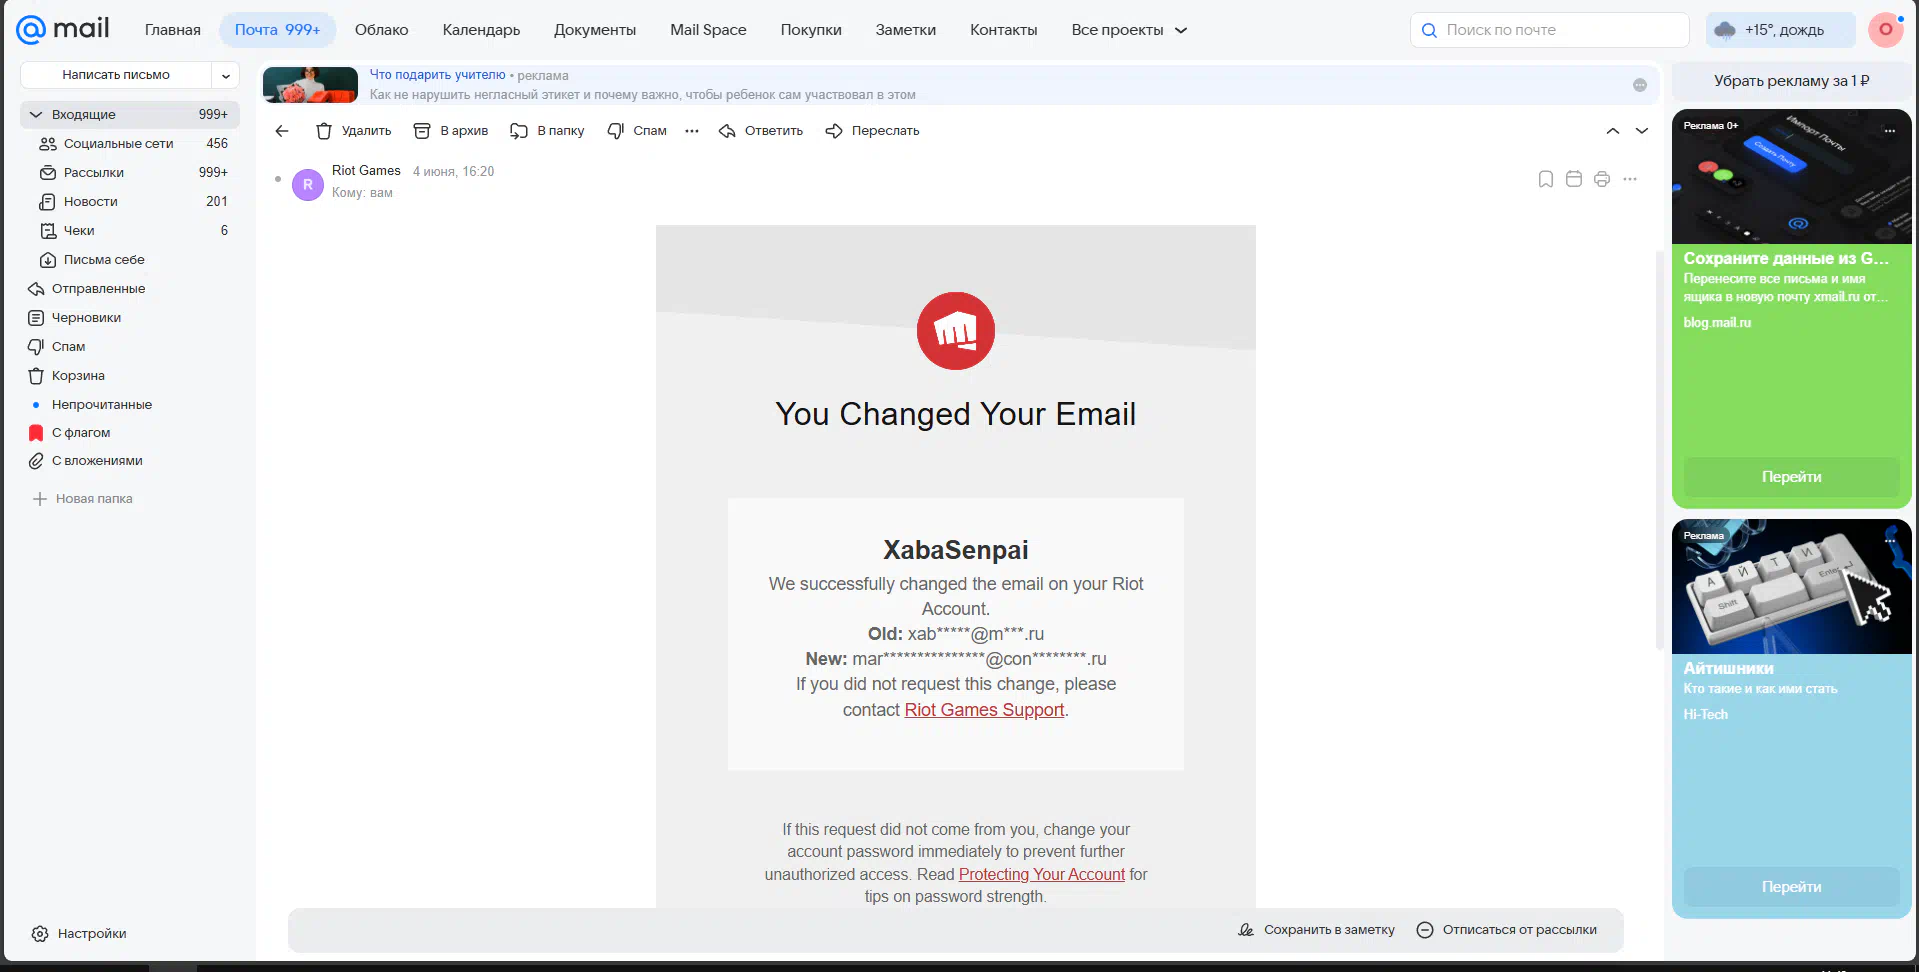Go to the Главная tab
Viewport: 1919px width, 972px height.
[x=173, y=30]
